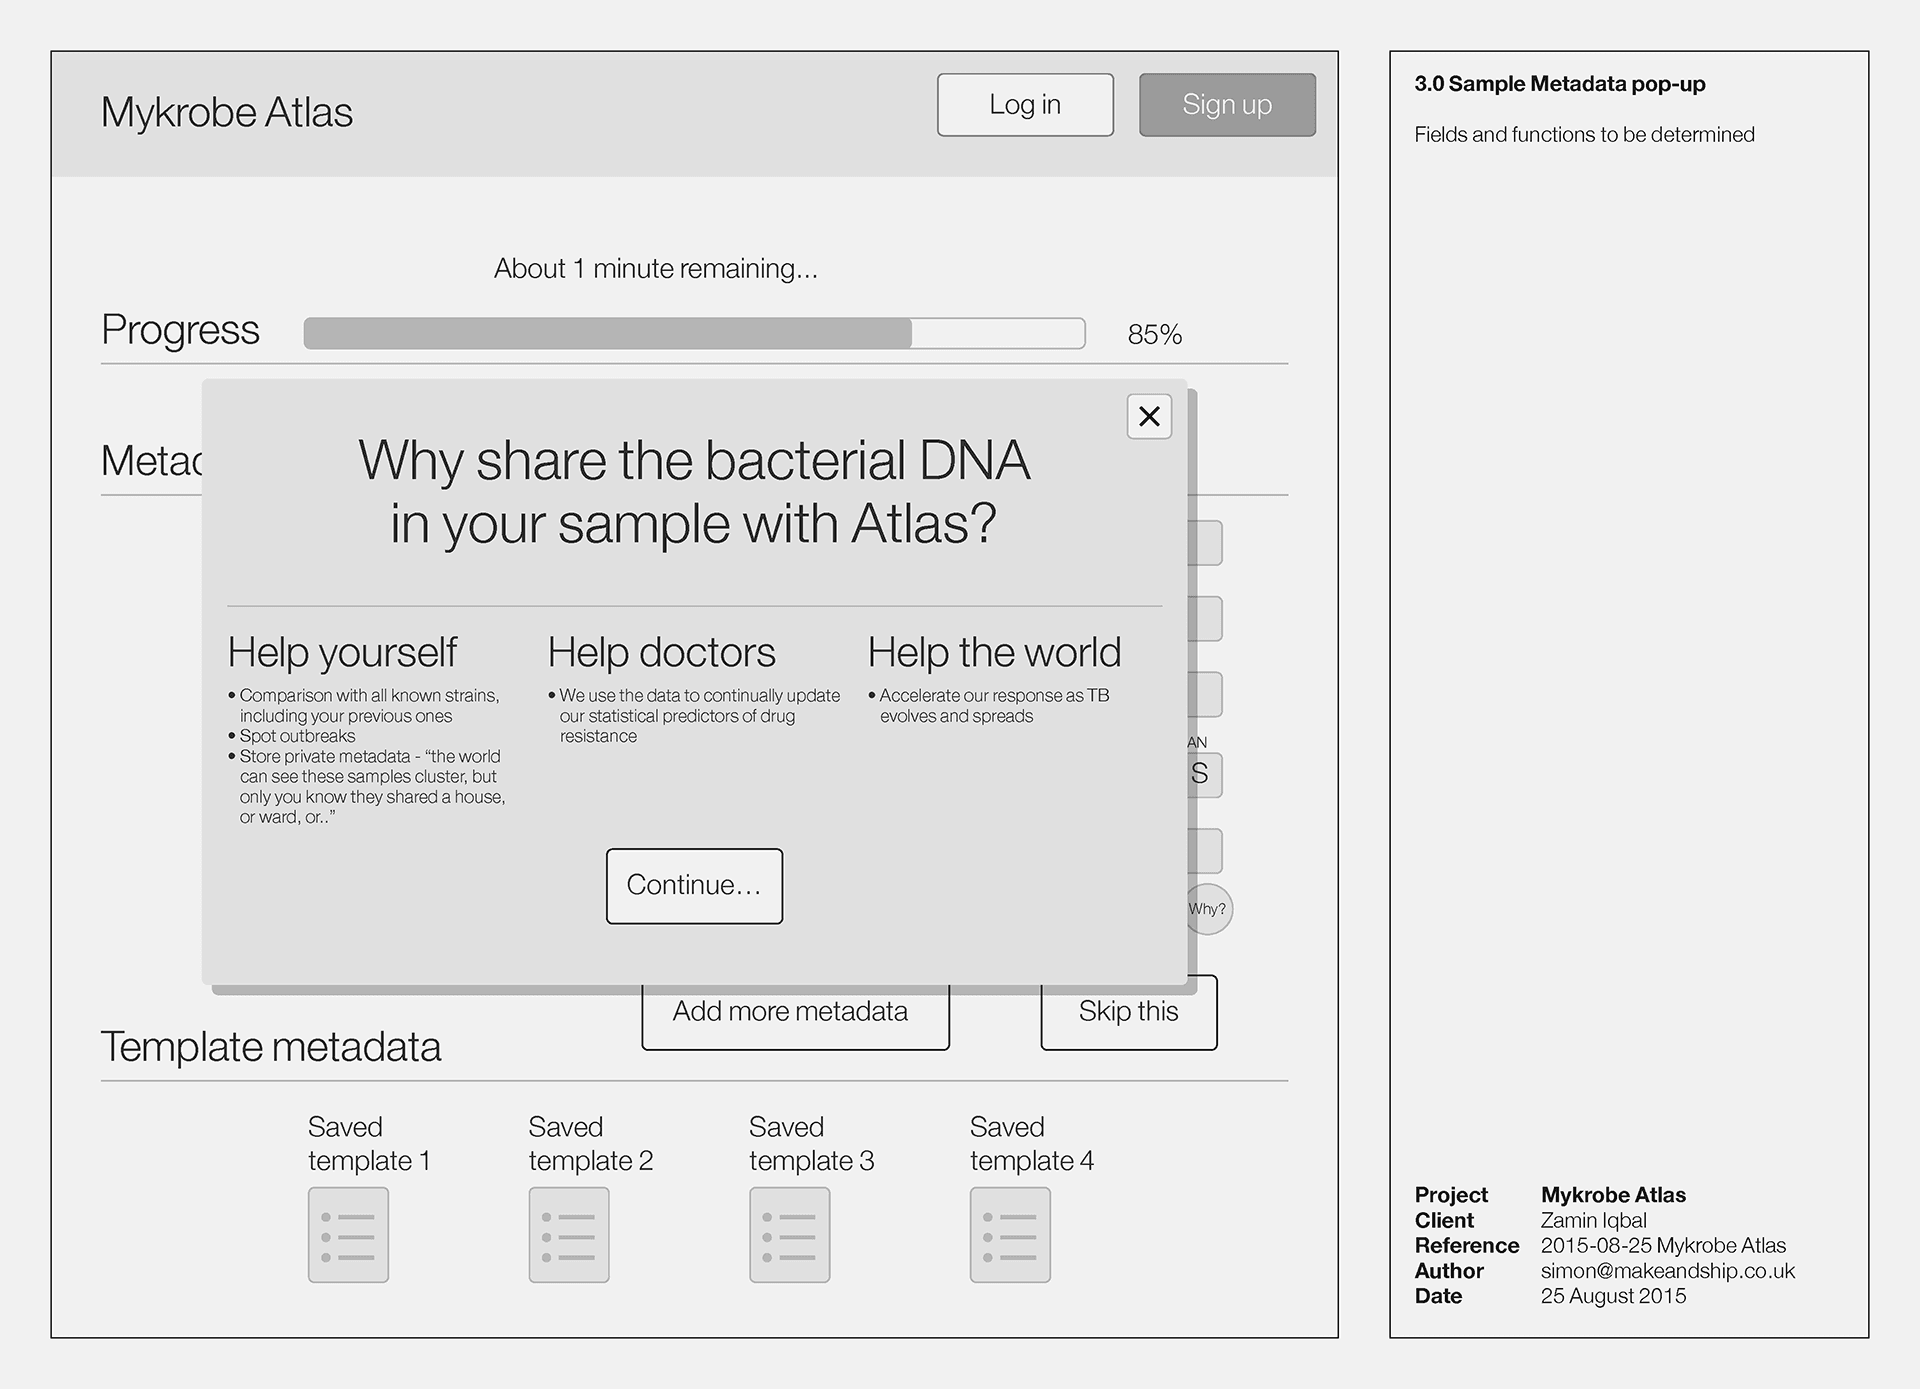Click the Help doctors heading
Screen dimensions: 1920x1389
[661, 653]
